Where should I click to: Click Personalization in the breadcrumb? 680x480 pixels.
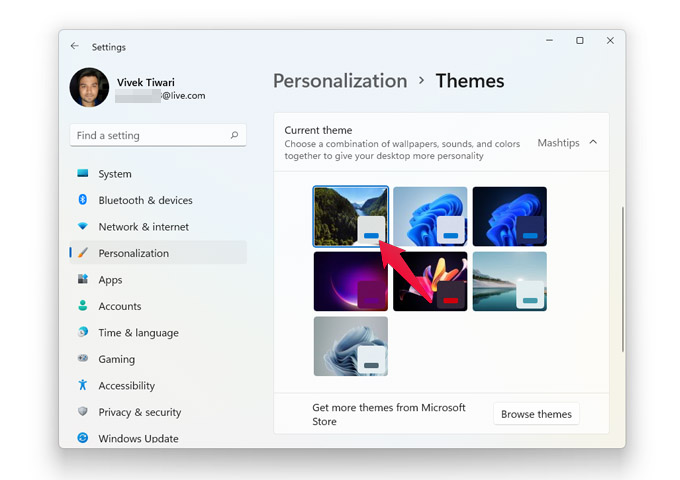(x=340, y=82)
